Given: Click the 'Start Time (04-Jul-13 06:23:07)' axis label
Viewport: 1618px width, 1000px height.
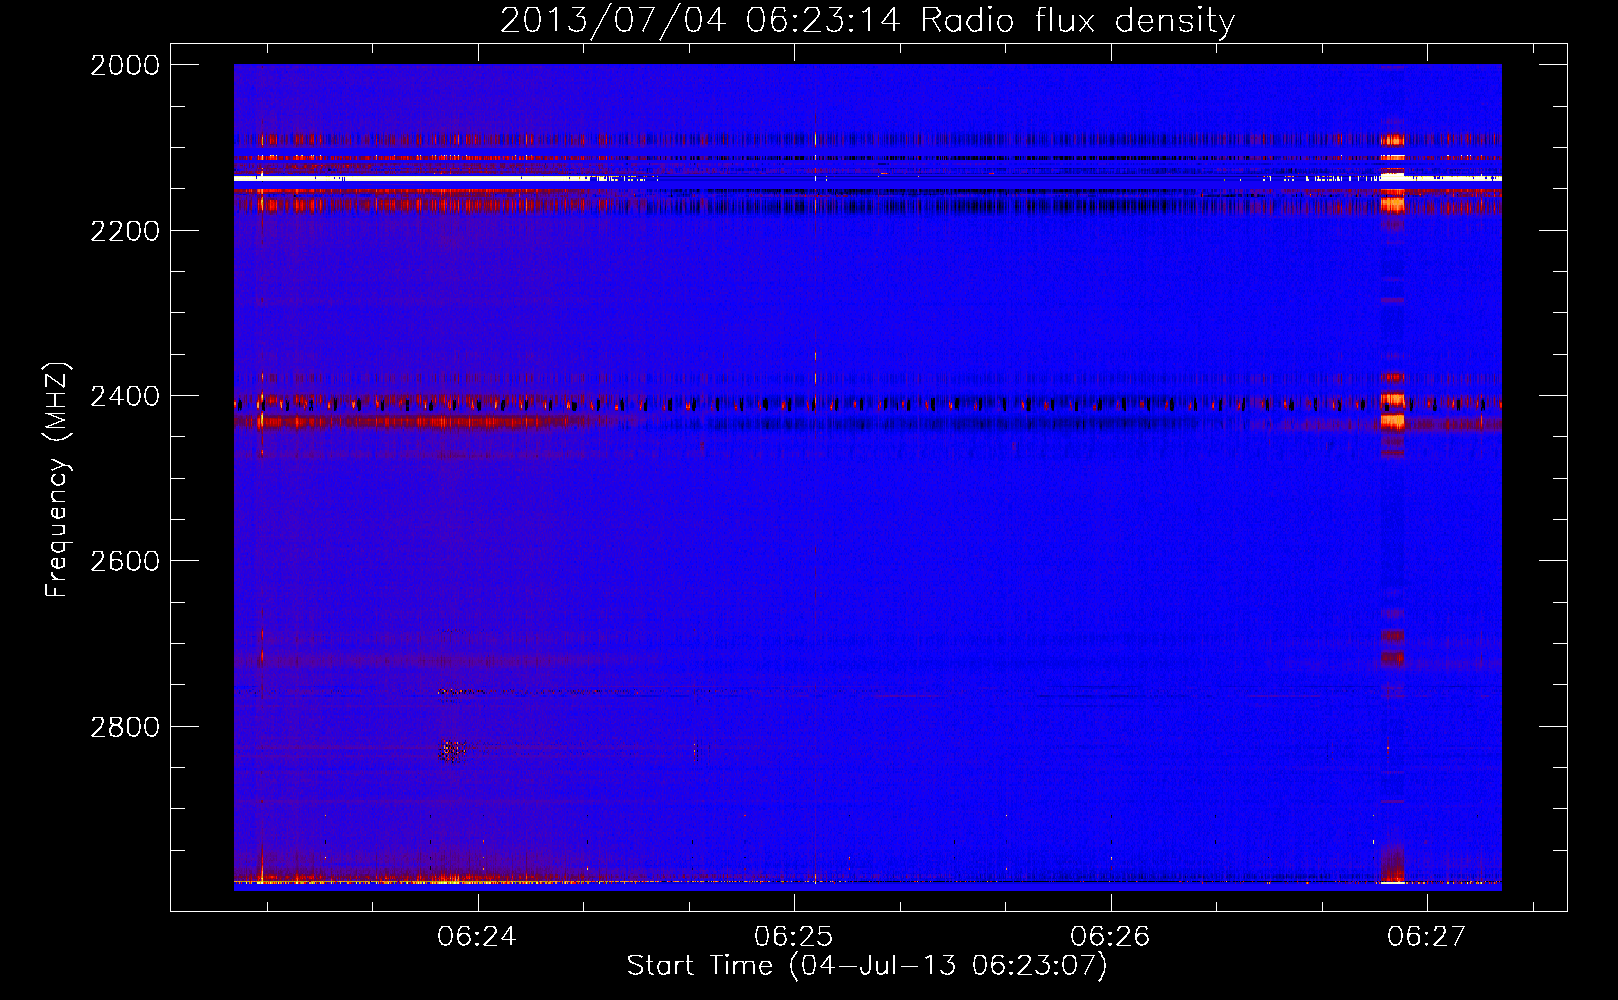Looking at the screenshot, I should (867, 965).
